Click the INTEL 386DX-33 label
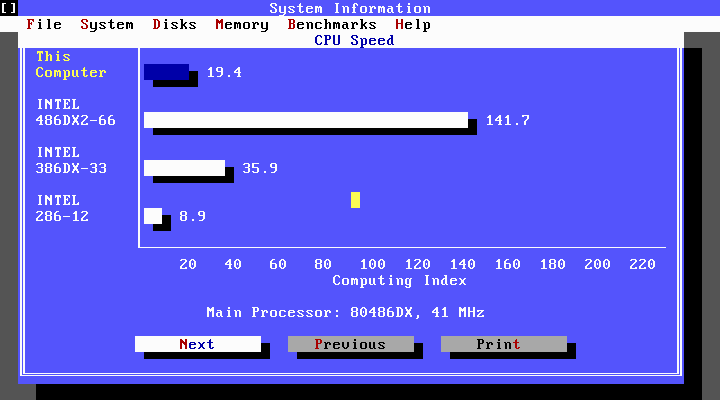This screenshot has width=720, height=400. pos(71,160)
